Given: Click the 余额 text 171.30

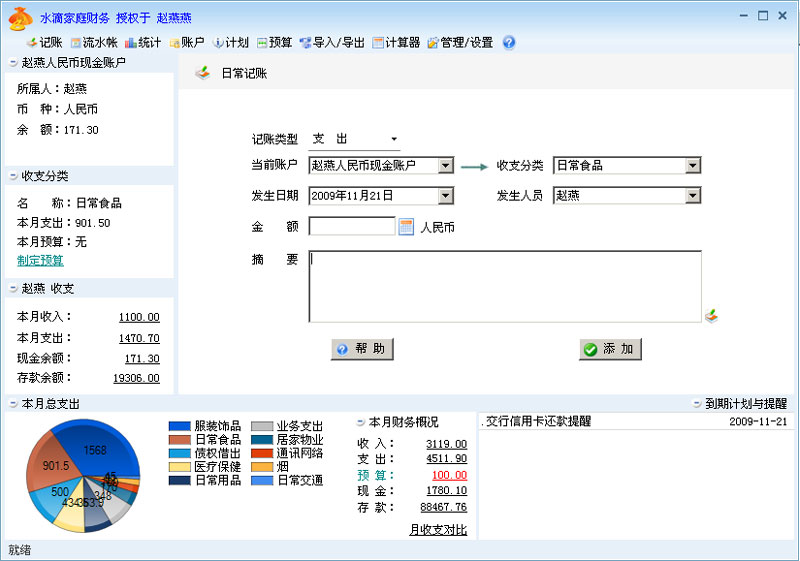Looking at the screenshot, I should 81,130.
